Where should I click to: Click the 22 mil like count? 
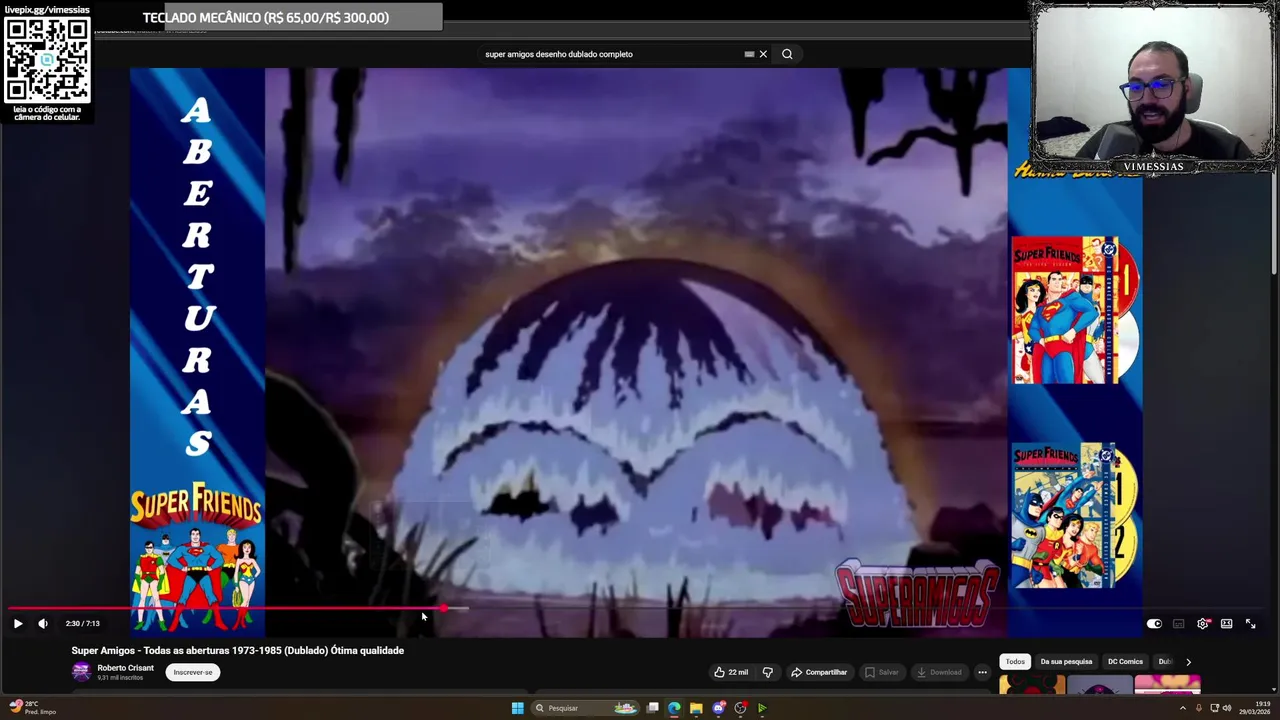pos(738,672)
